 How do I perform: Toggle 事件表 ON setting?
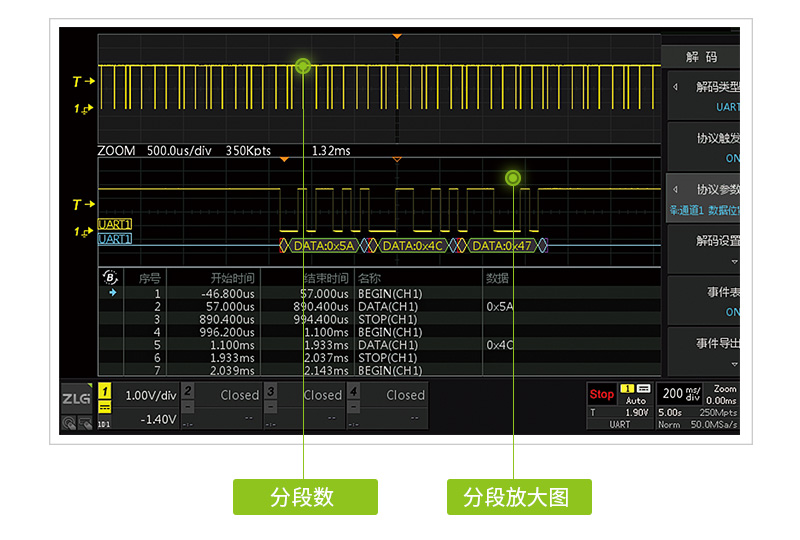tap(704, 301)
